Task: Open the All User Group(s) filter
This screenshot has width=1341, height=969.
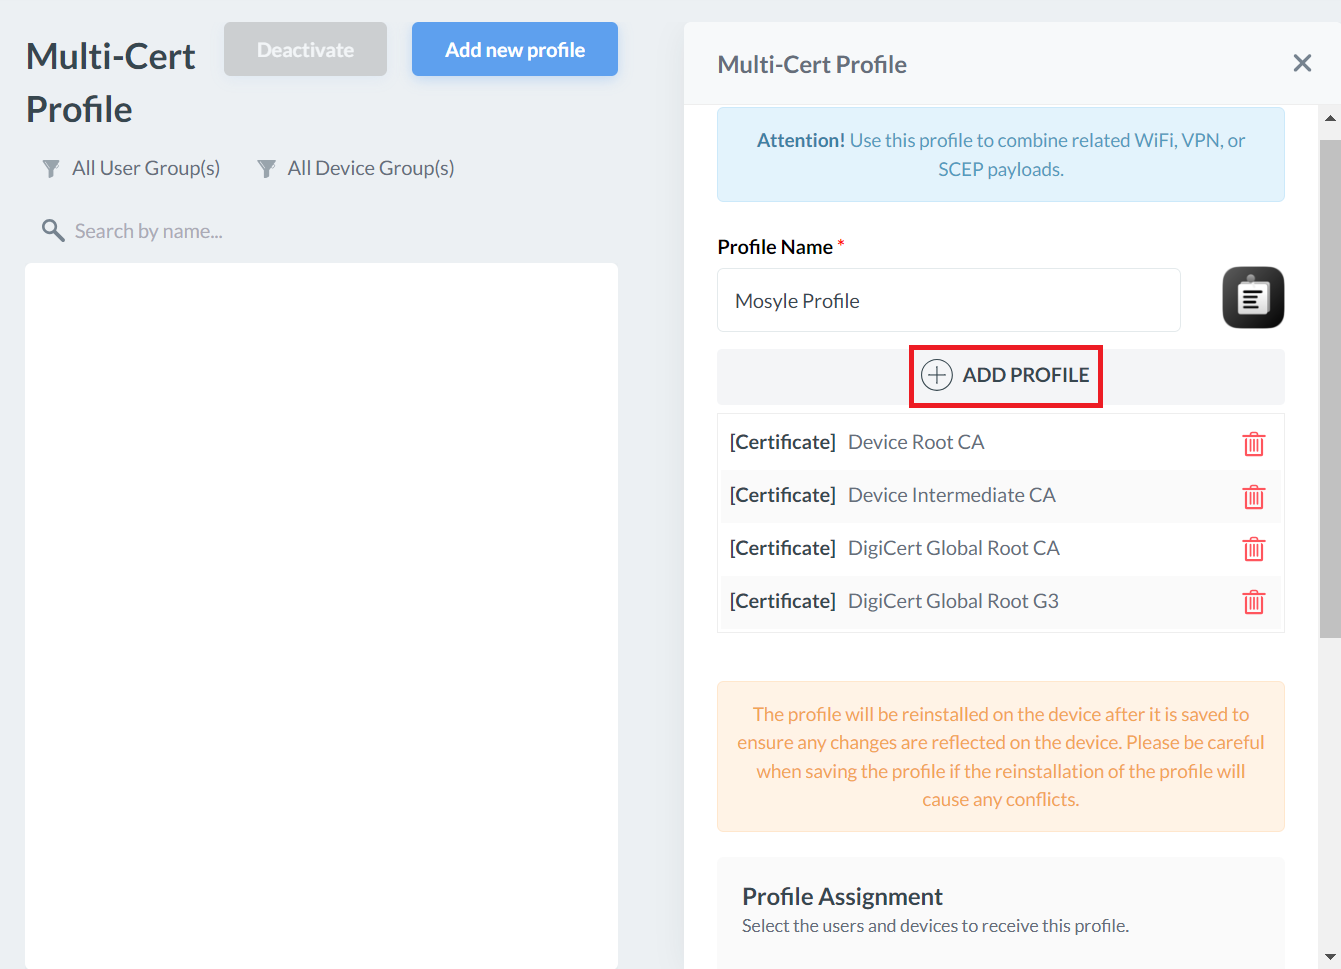Action: (132, 168)
